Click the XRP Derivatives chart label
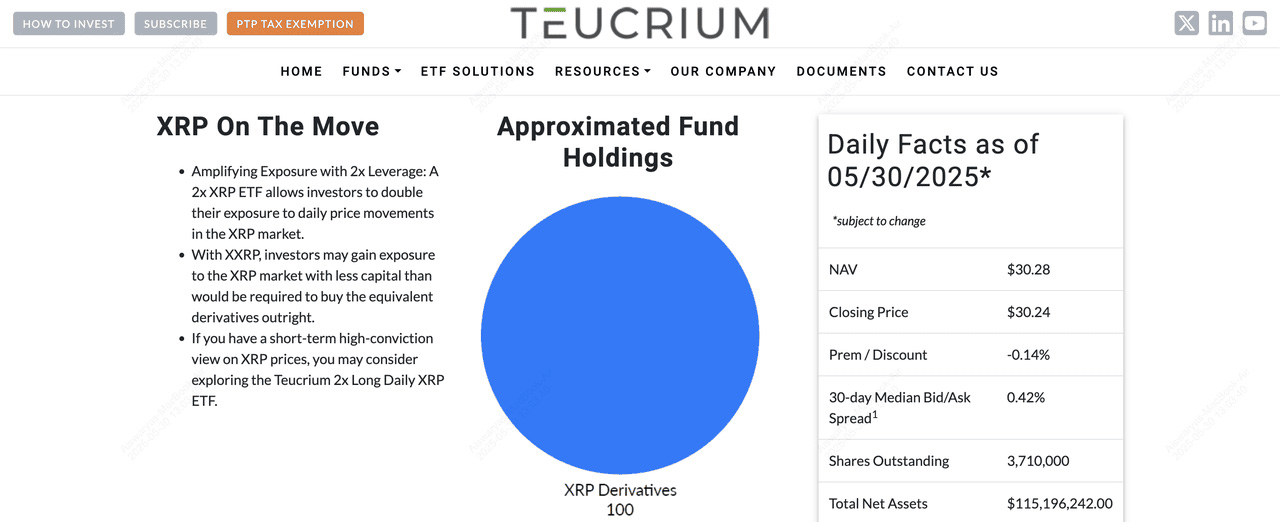This screenshot has width=1280, height=522. 620,490
